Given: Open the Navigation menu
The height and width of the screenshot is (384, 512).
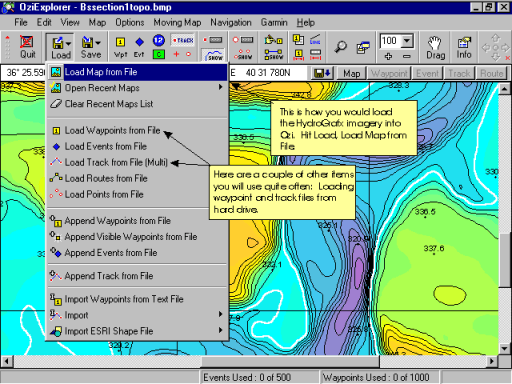Looking at the screenshot, I should (231, 22).
